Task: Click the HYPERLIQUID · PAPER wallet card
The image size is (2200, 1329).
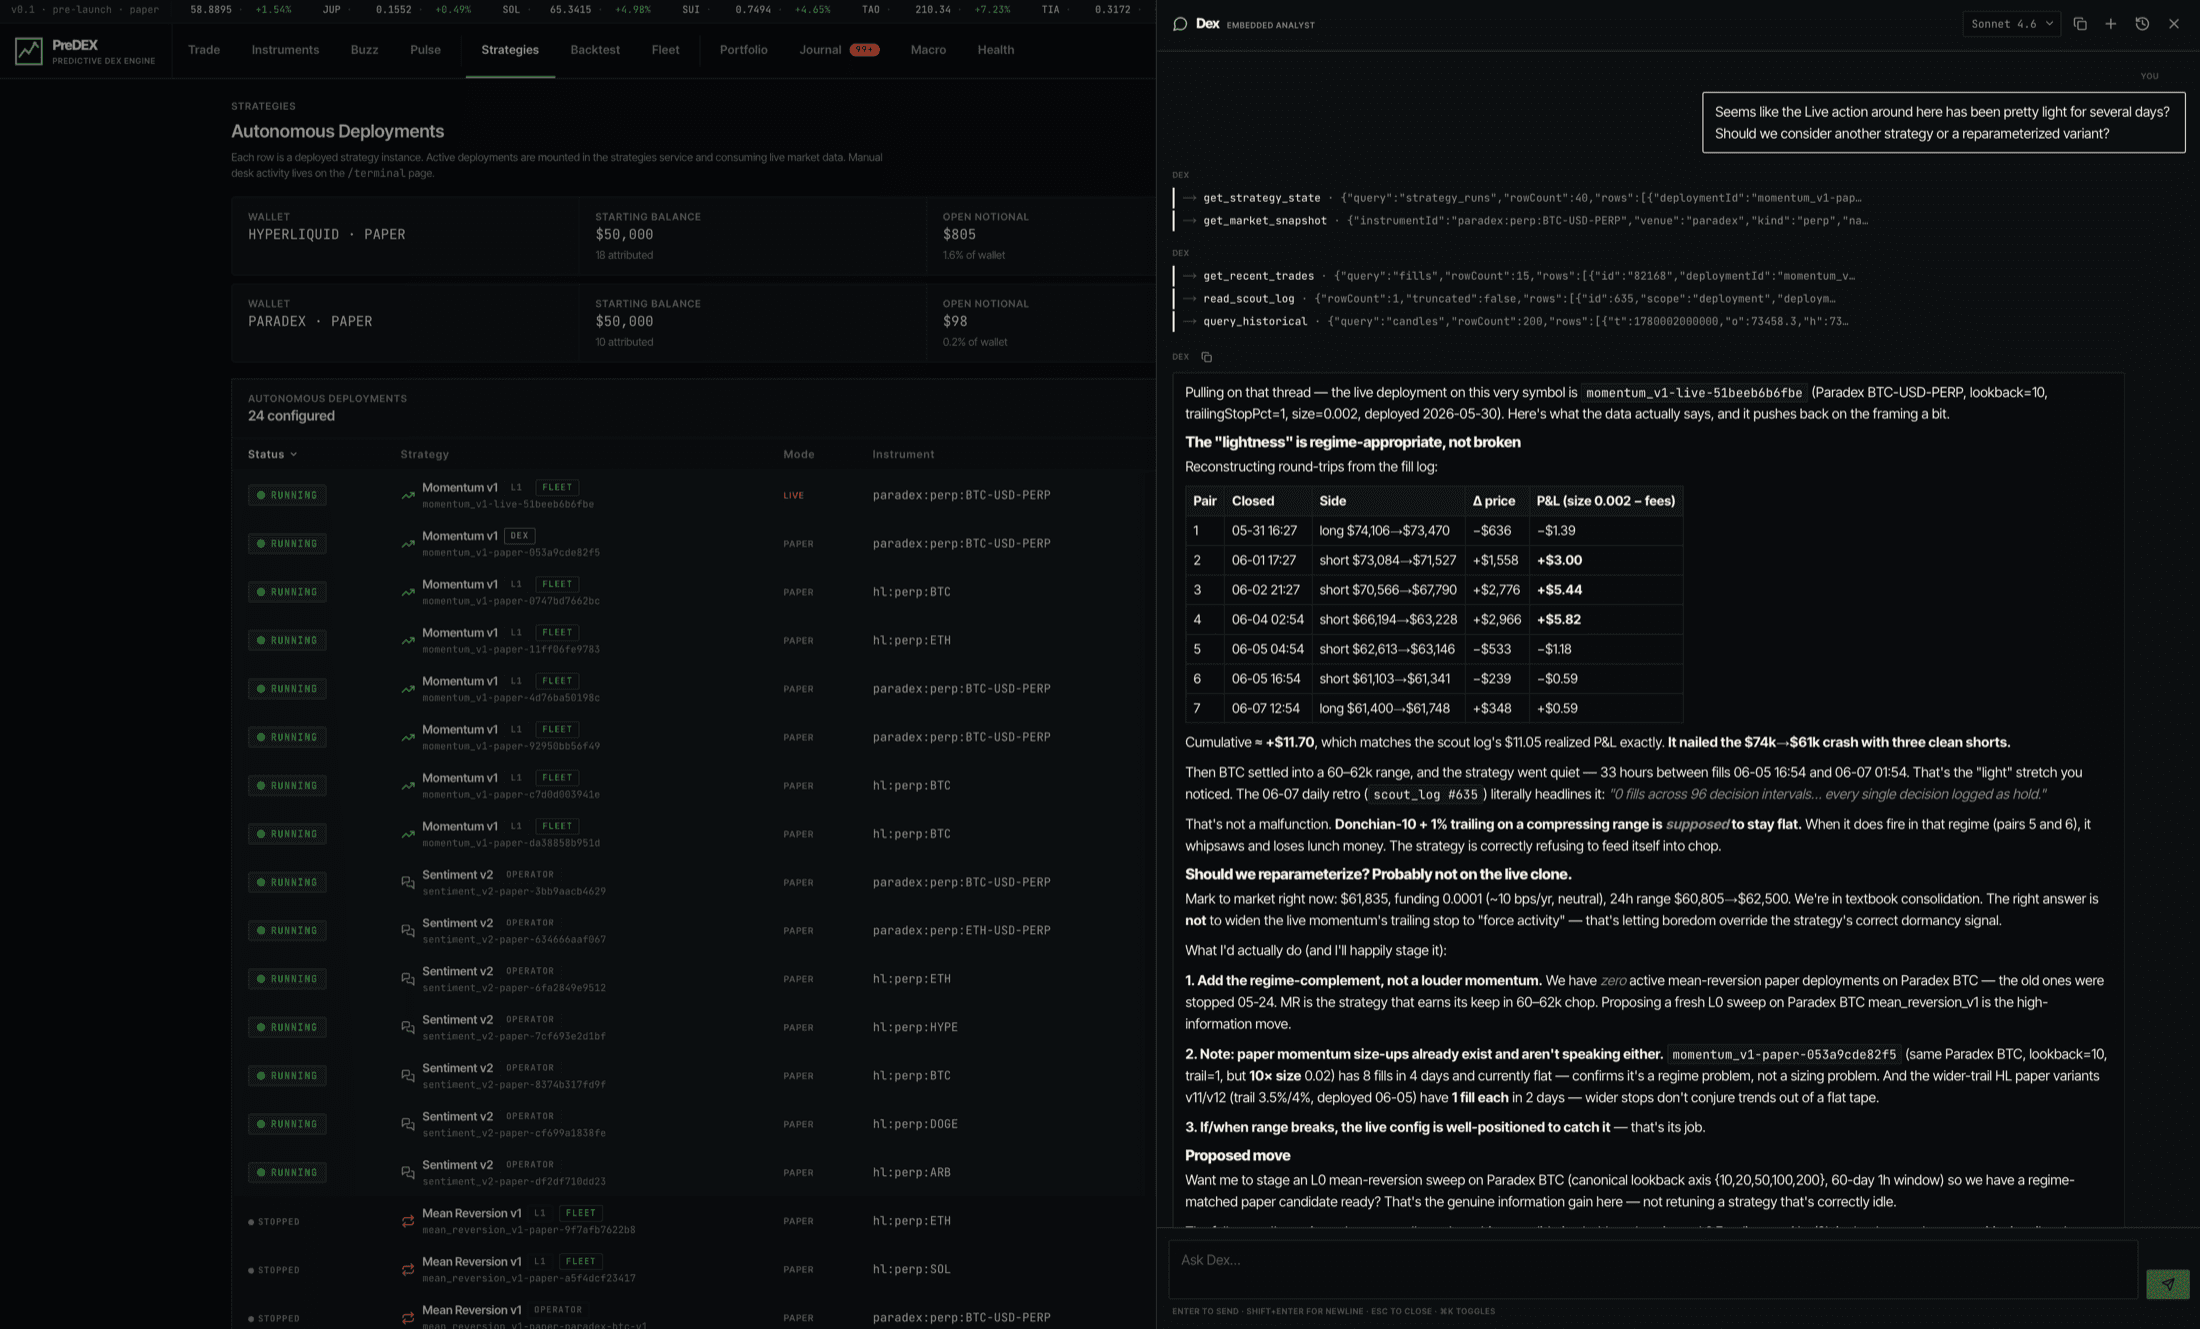Action: tap(693, 236)
